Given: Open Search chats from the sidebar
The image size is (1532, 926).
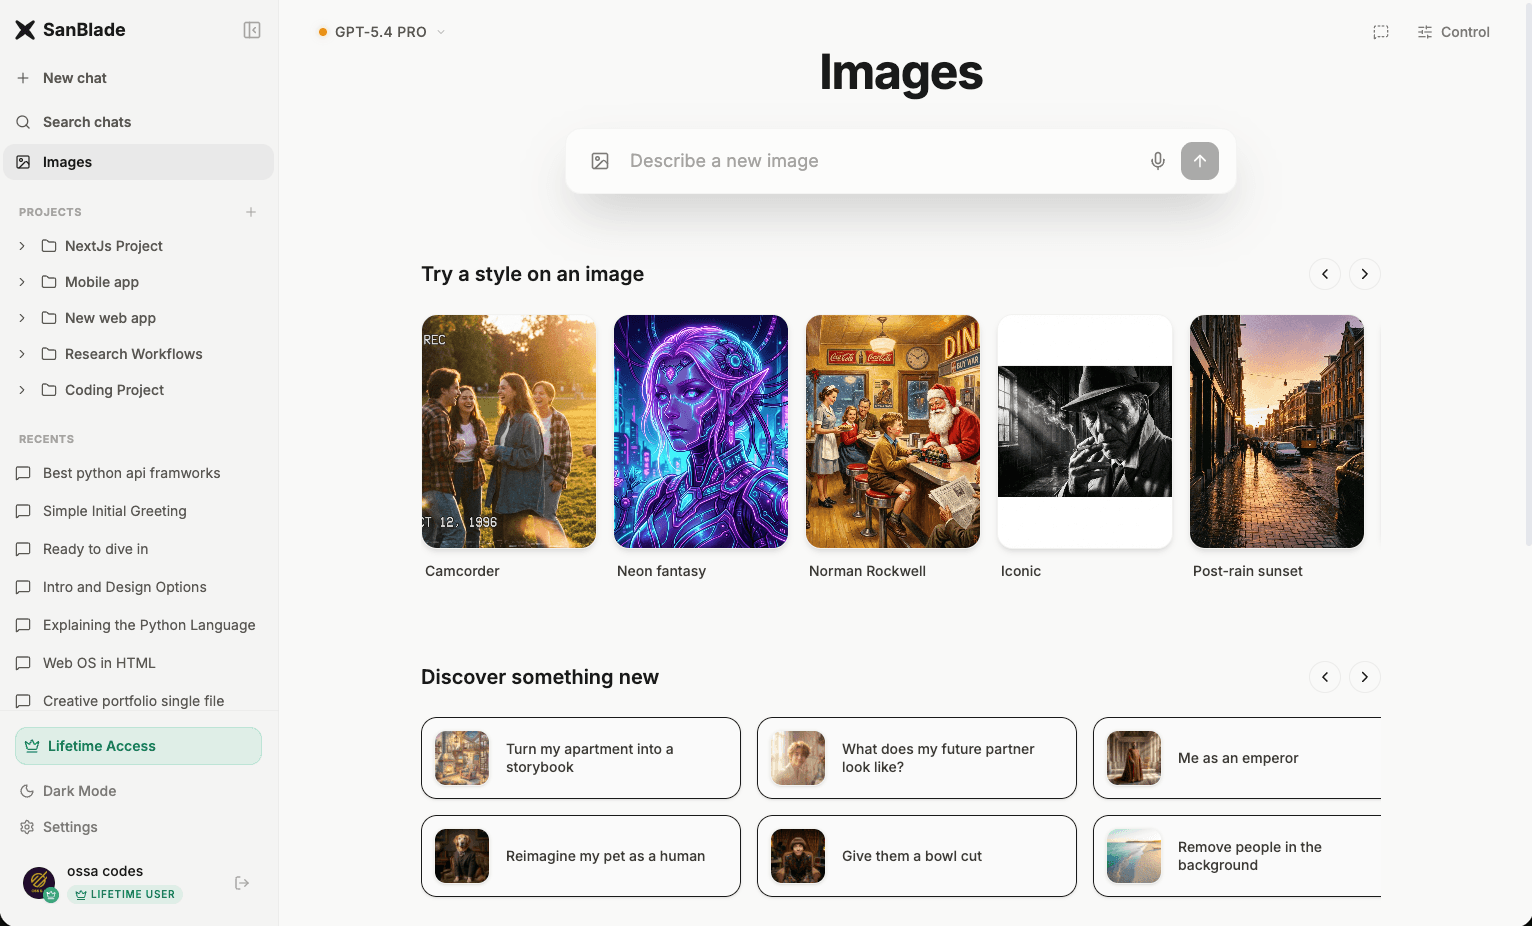Looking at the screenshot, I should point(86,121).
